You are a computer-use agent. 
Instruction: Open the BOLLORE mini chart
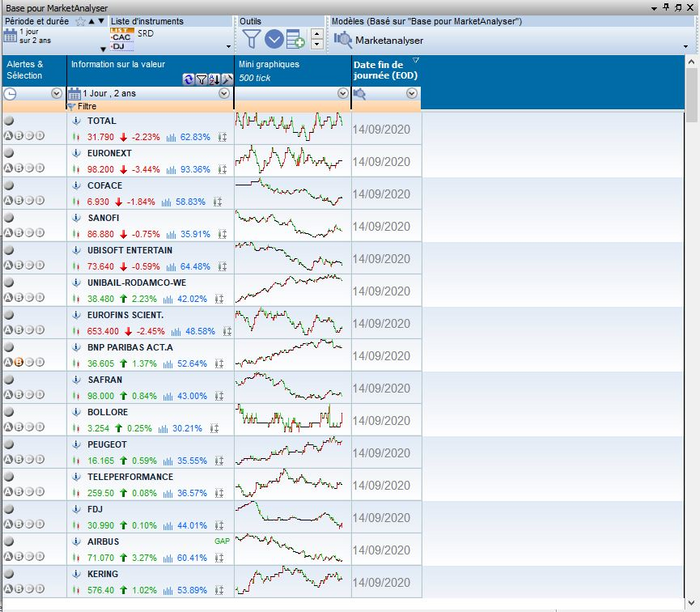[292, 420]
